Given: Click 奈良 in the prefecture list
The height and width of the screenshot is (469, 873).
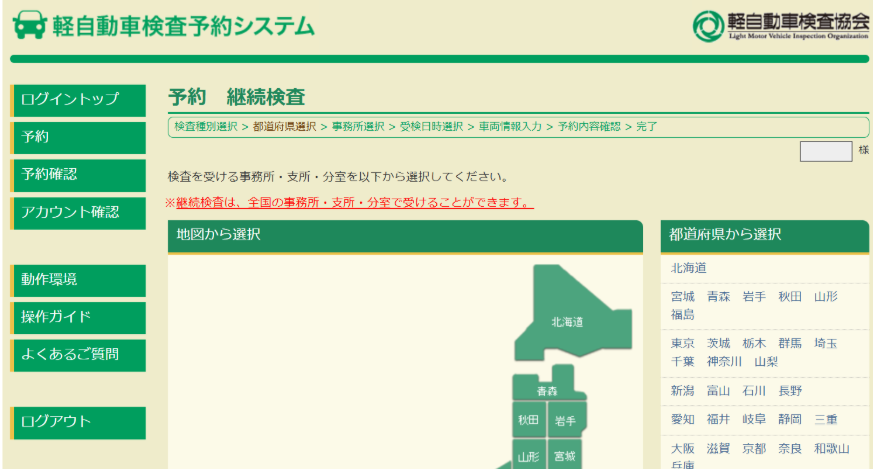Looking at the screenshot, I should pos(790,448).
